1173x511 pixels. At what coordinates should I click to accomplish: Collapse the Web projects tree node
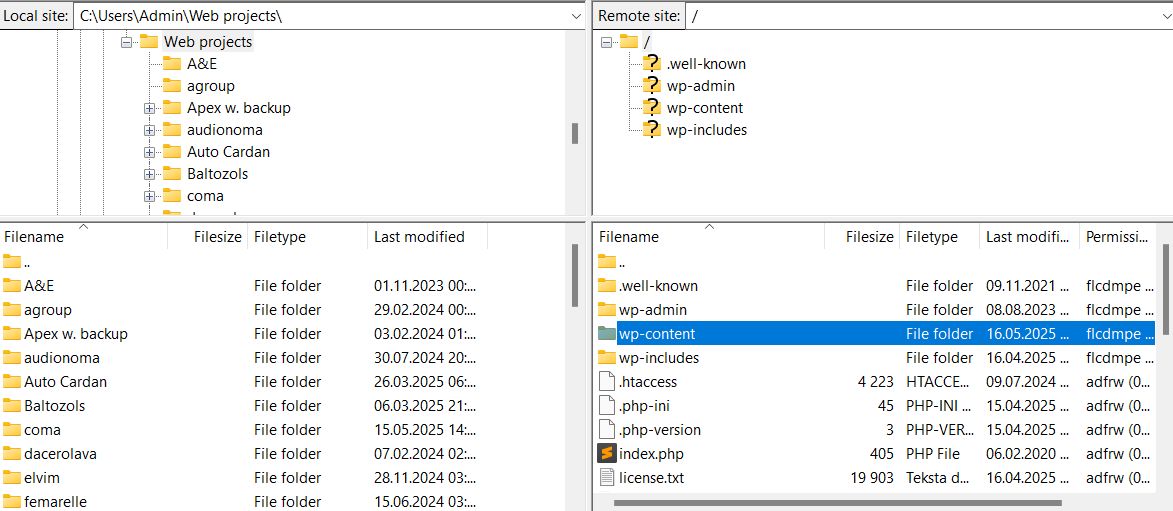pos(126,42)
